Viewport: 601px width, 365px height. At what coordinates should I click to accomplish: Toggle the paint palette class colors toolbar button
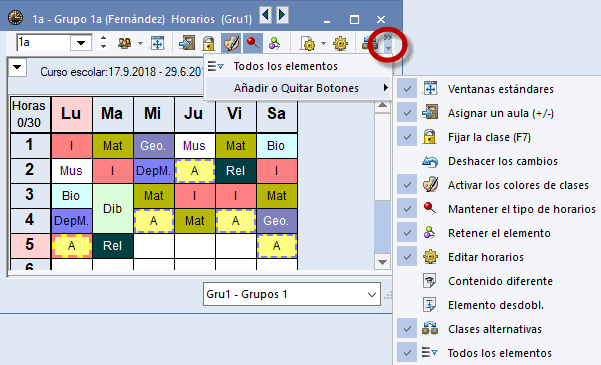pos(231,43)
